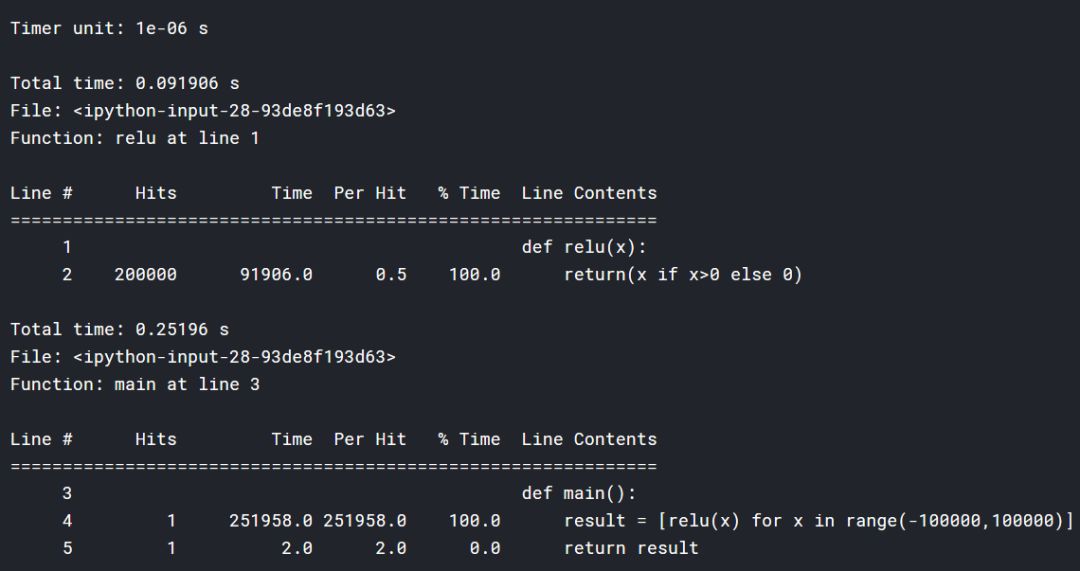Click the 100.0 percent value on the relu row
Viewport: 1080px width, 571px height.
coord(474,274)
